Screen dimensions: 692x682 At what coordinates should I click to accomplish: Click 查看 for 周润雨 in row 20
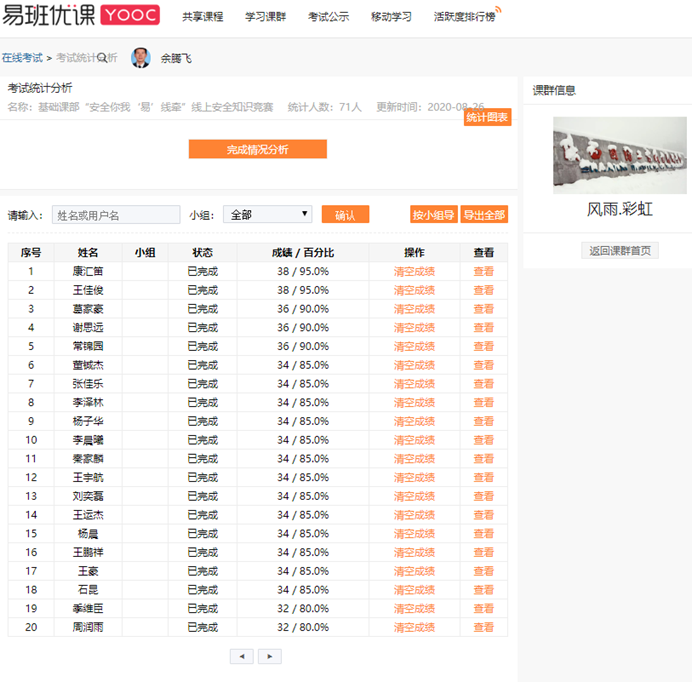click(x=483, y=627)
